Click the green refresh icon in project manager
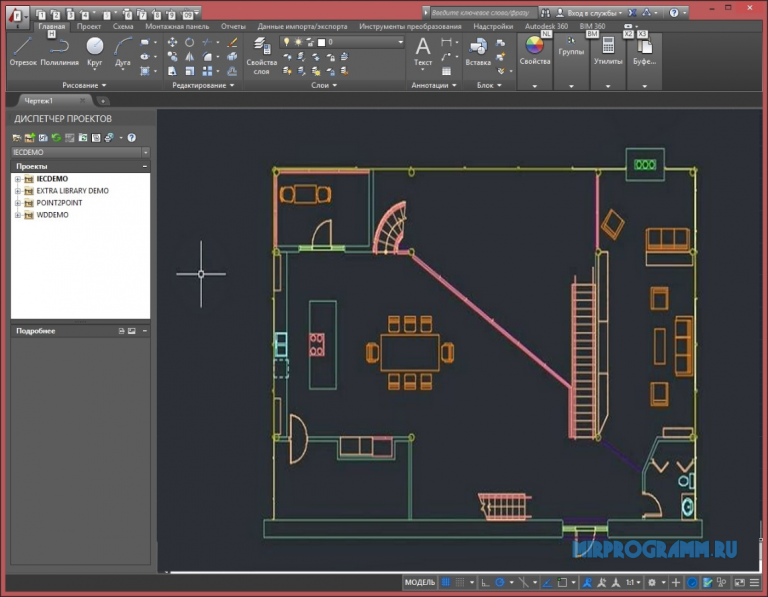768x597 pixels. tap(57, 136)
